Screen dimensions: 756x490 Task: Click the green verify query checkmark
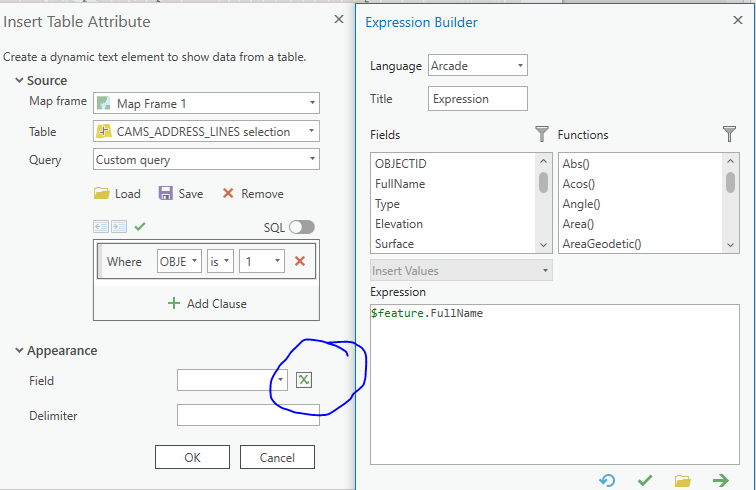(x=140, y=227)
